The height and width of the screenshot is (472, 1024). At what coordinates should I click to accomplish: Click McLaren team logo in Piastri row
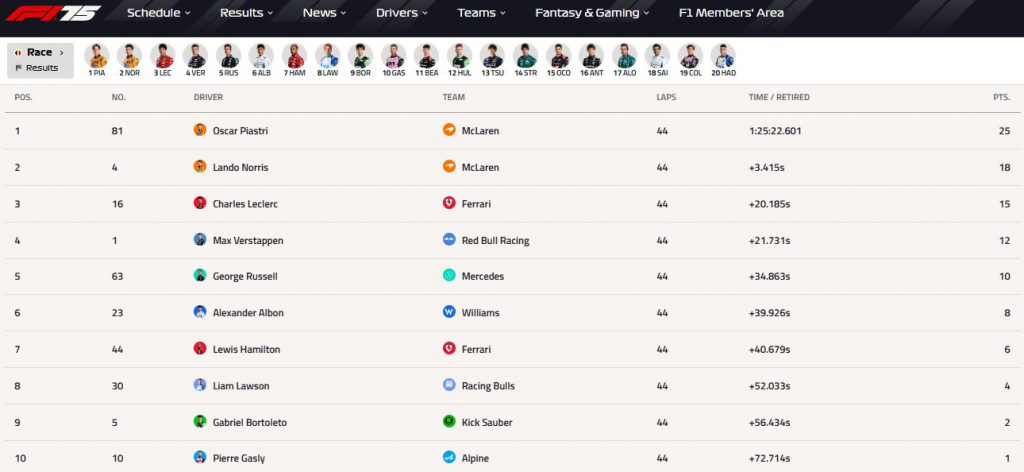[x=449, y=130]
